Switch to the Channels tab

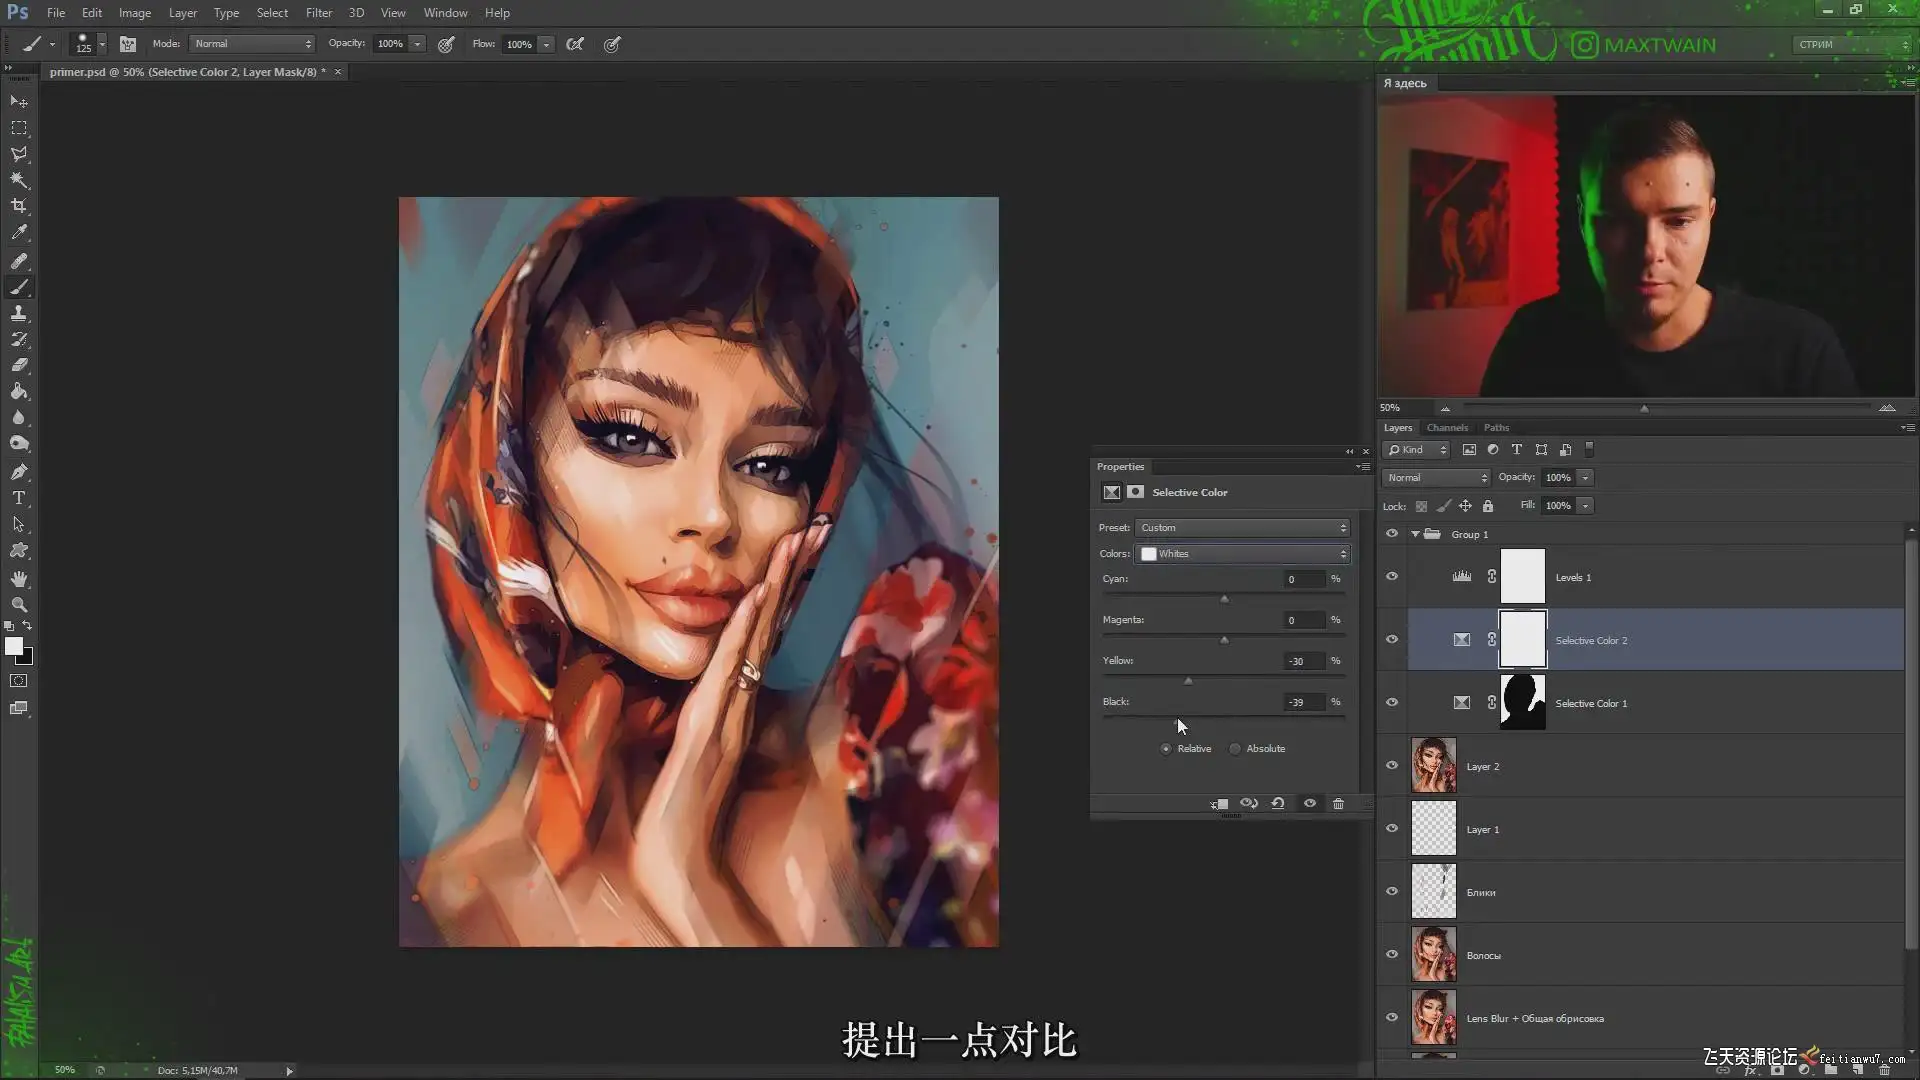tap(1447, 428)
